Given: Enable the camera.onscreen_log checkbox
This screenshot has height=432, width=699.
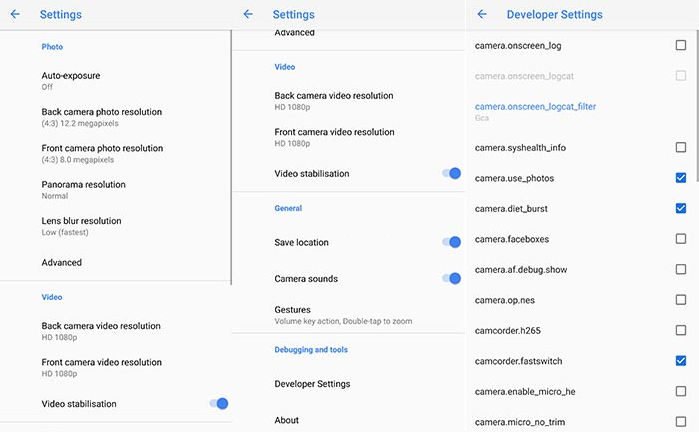Looking at the screenshot, I should [681, 46].
